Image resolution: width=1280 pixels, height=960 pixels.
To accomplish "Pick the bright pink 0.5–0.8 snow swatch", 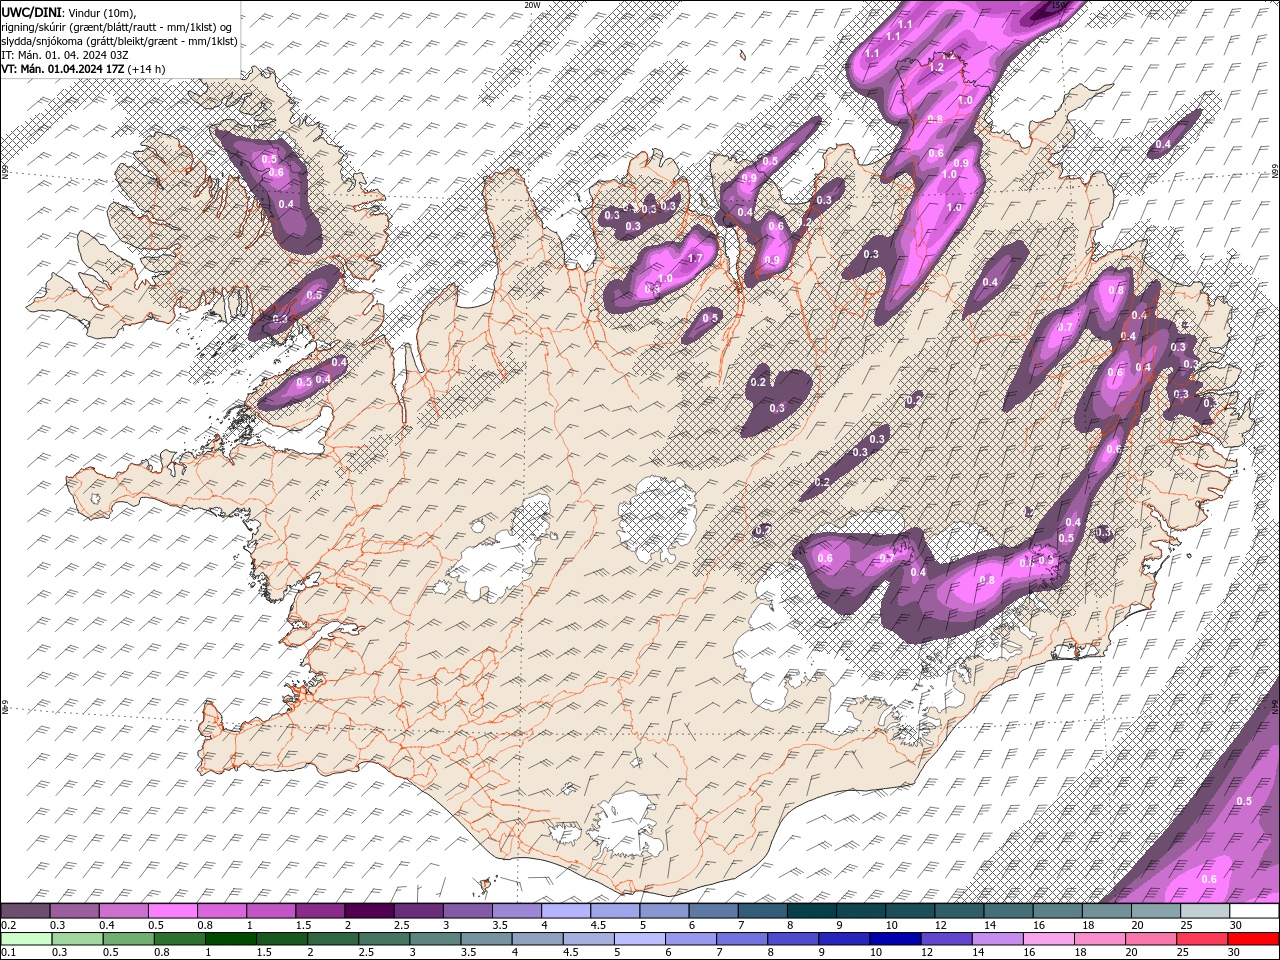I will tap(172, 911).
